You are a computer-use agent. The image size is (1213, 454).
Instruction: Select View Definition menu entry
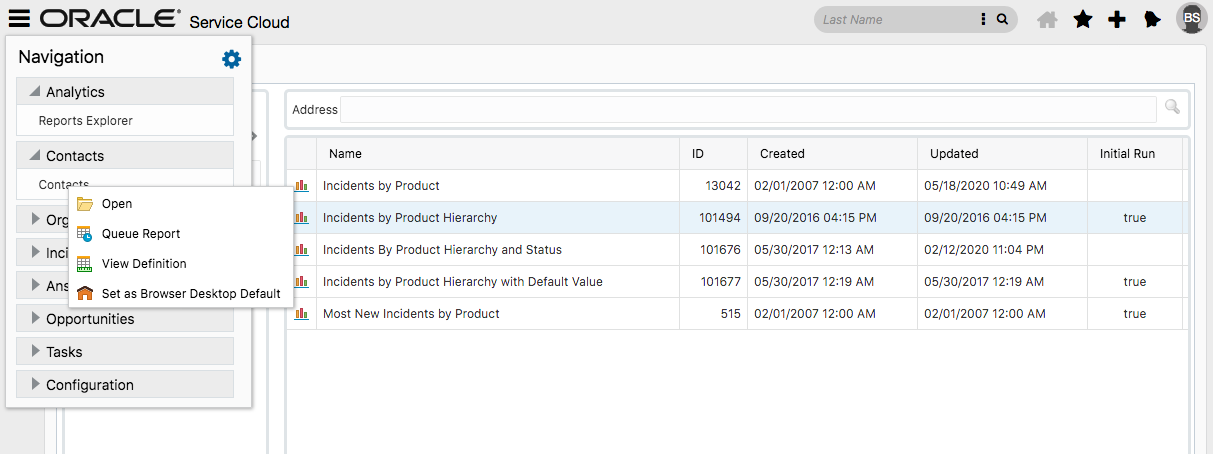point(144,264)
